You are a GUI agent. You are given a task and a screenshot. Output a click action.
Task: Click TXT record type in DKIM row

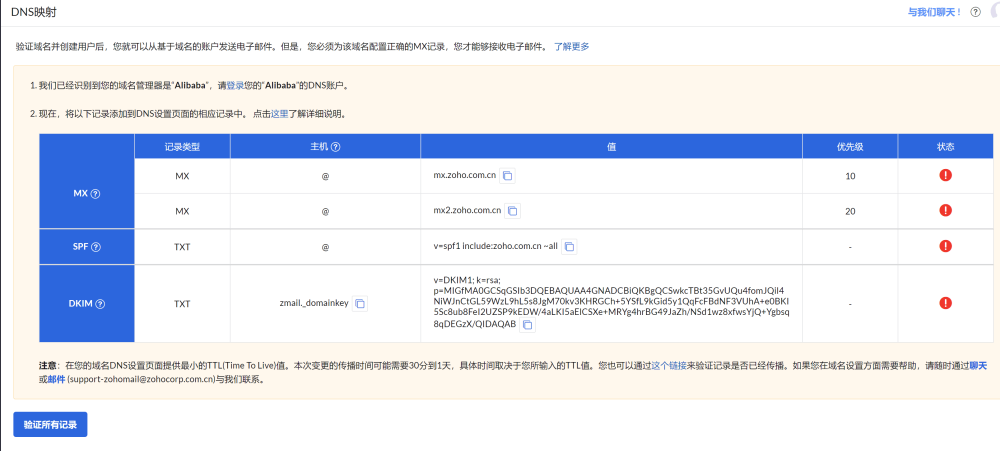tap(182, 304)
